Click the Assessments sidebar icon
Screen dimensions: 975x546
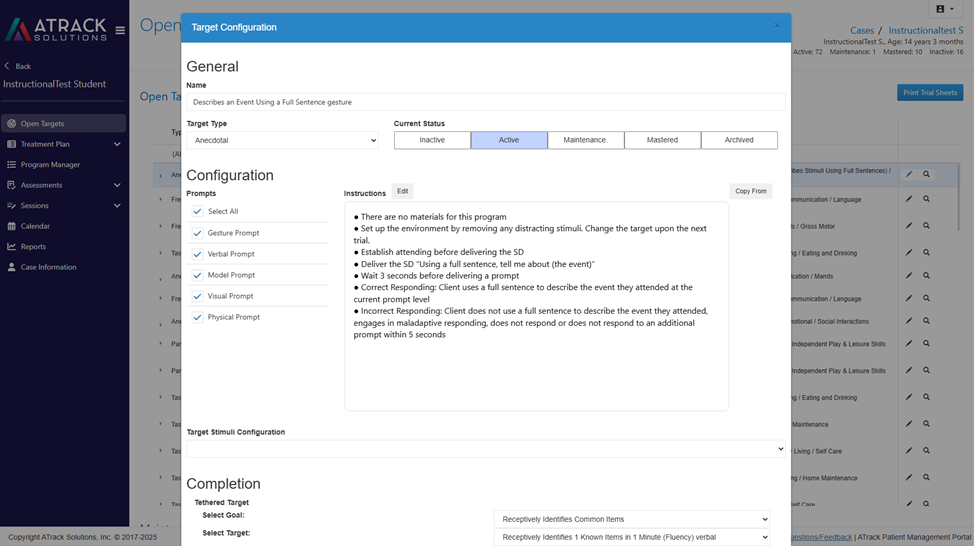11,185
